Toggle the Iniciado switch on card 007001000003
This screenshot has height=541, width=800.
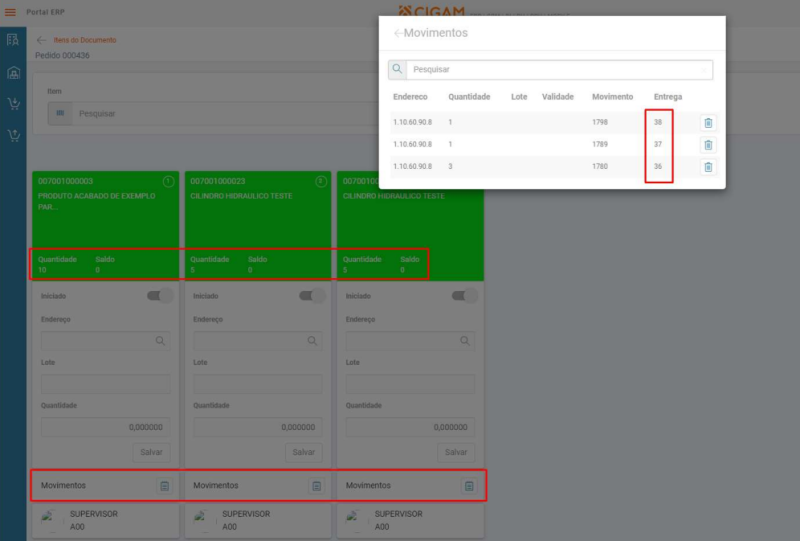point(160,296)
